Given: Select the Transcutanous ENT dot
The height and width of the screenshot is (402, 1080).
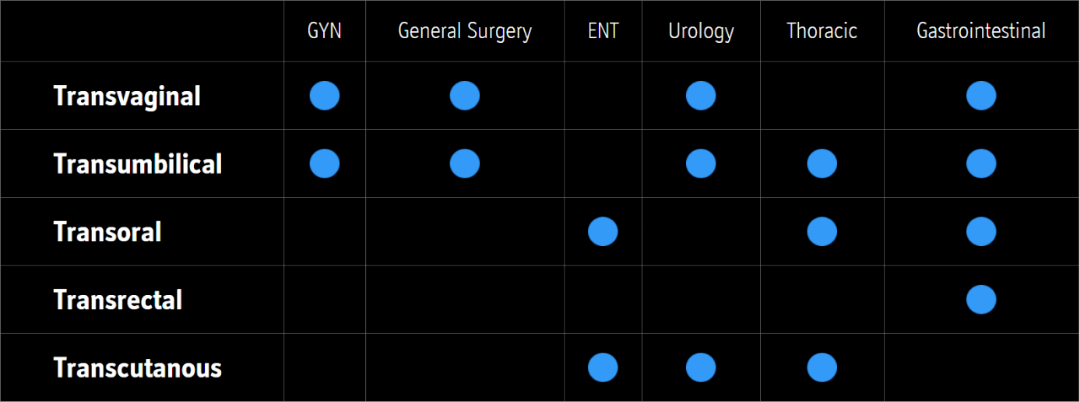Looking at the screenshot, I should coord(603,368).
